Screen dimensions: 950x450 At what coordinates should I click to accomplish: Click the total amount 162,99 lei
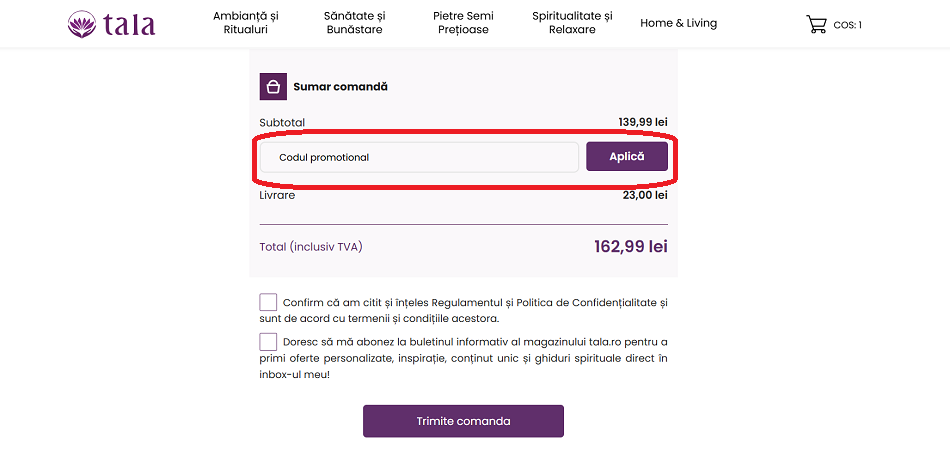tap(630, 246)
